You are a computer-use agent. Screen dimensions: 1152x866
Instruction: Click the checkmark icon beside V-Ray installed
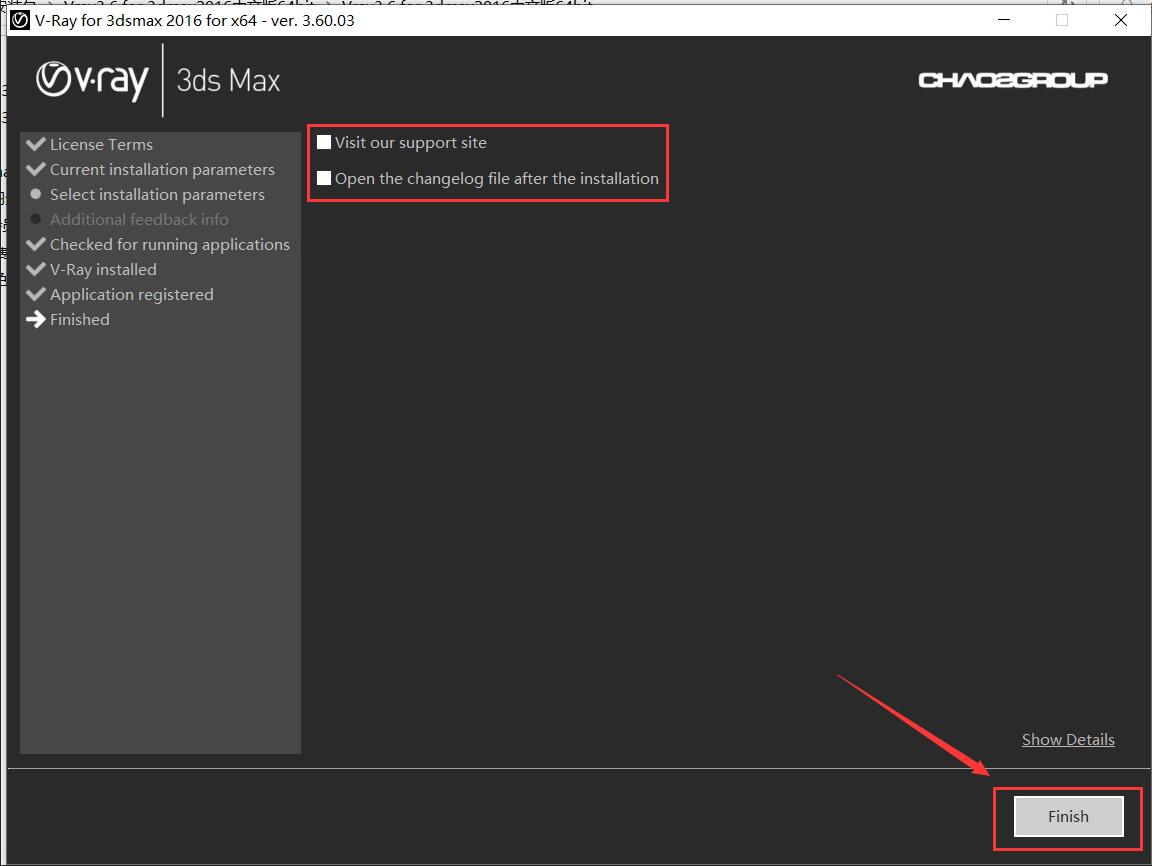point(36,269)
